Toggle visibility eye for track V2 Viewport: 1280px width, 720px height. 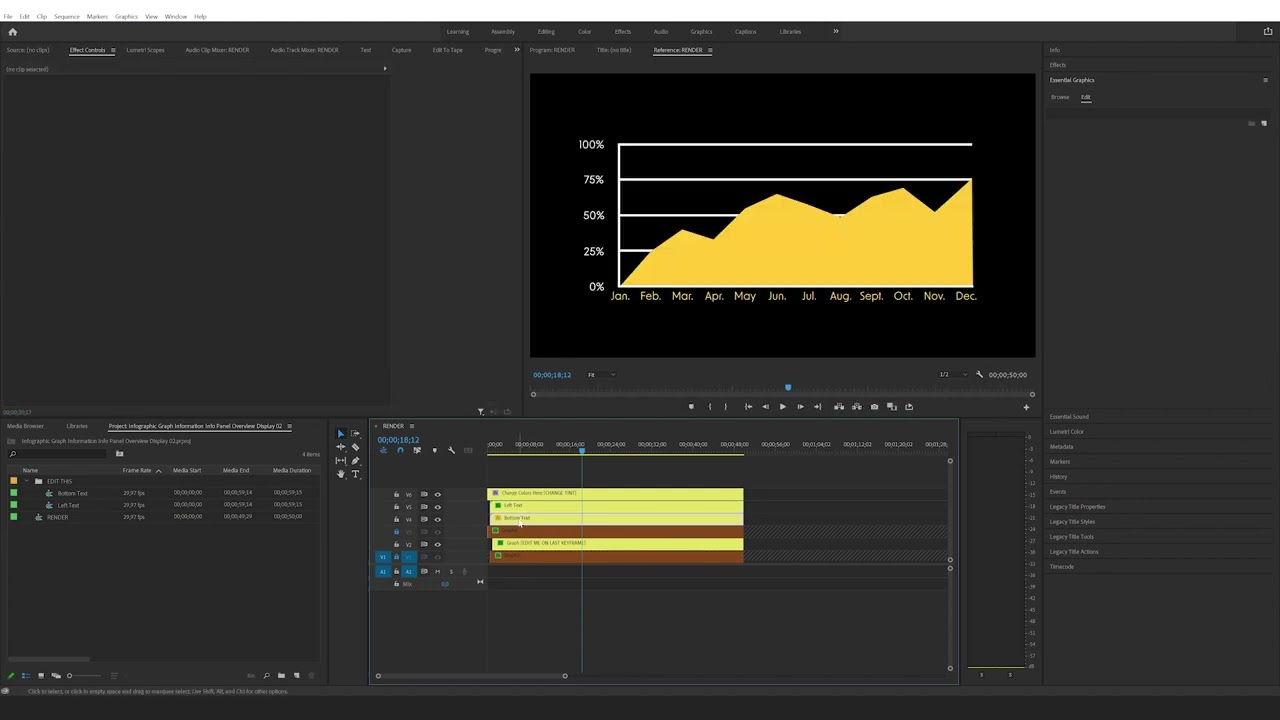[437, 544]
